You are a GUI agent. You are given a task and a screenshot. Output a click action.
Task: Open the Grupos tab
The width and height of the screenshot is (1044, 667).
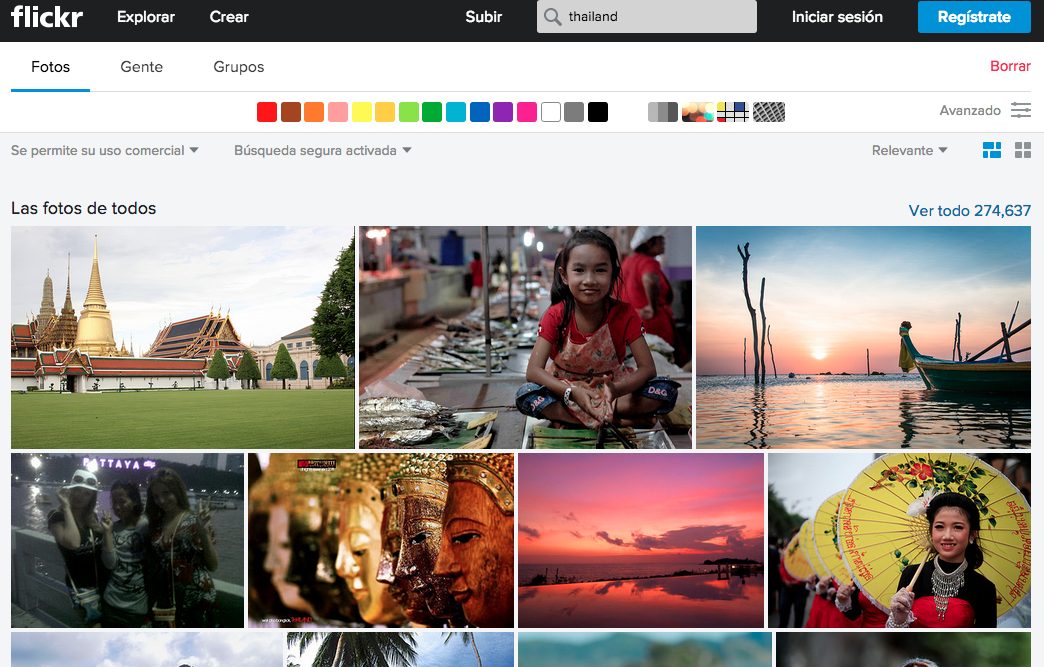click(238, 67)
